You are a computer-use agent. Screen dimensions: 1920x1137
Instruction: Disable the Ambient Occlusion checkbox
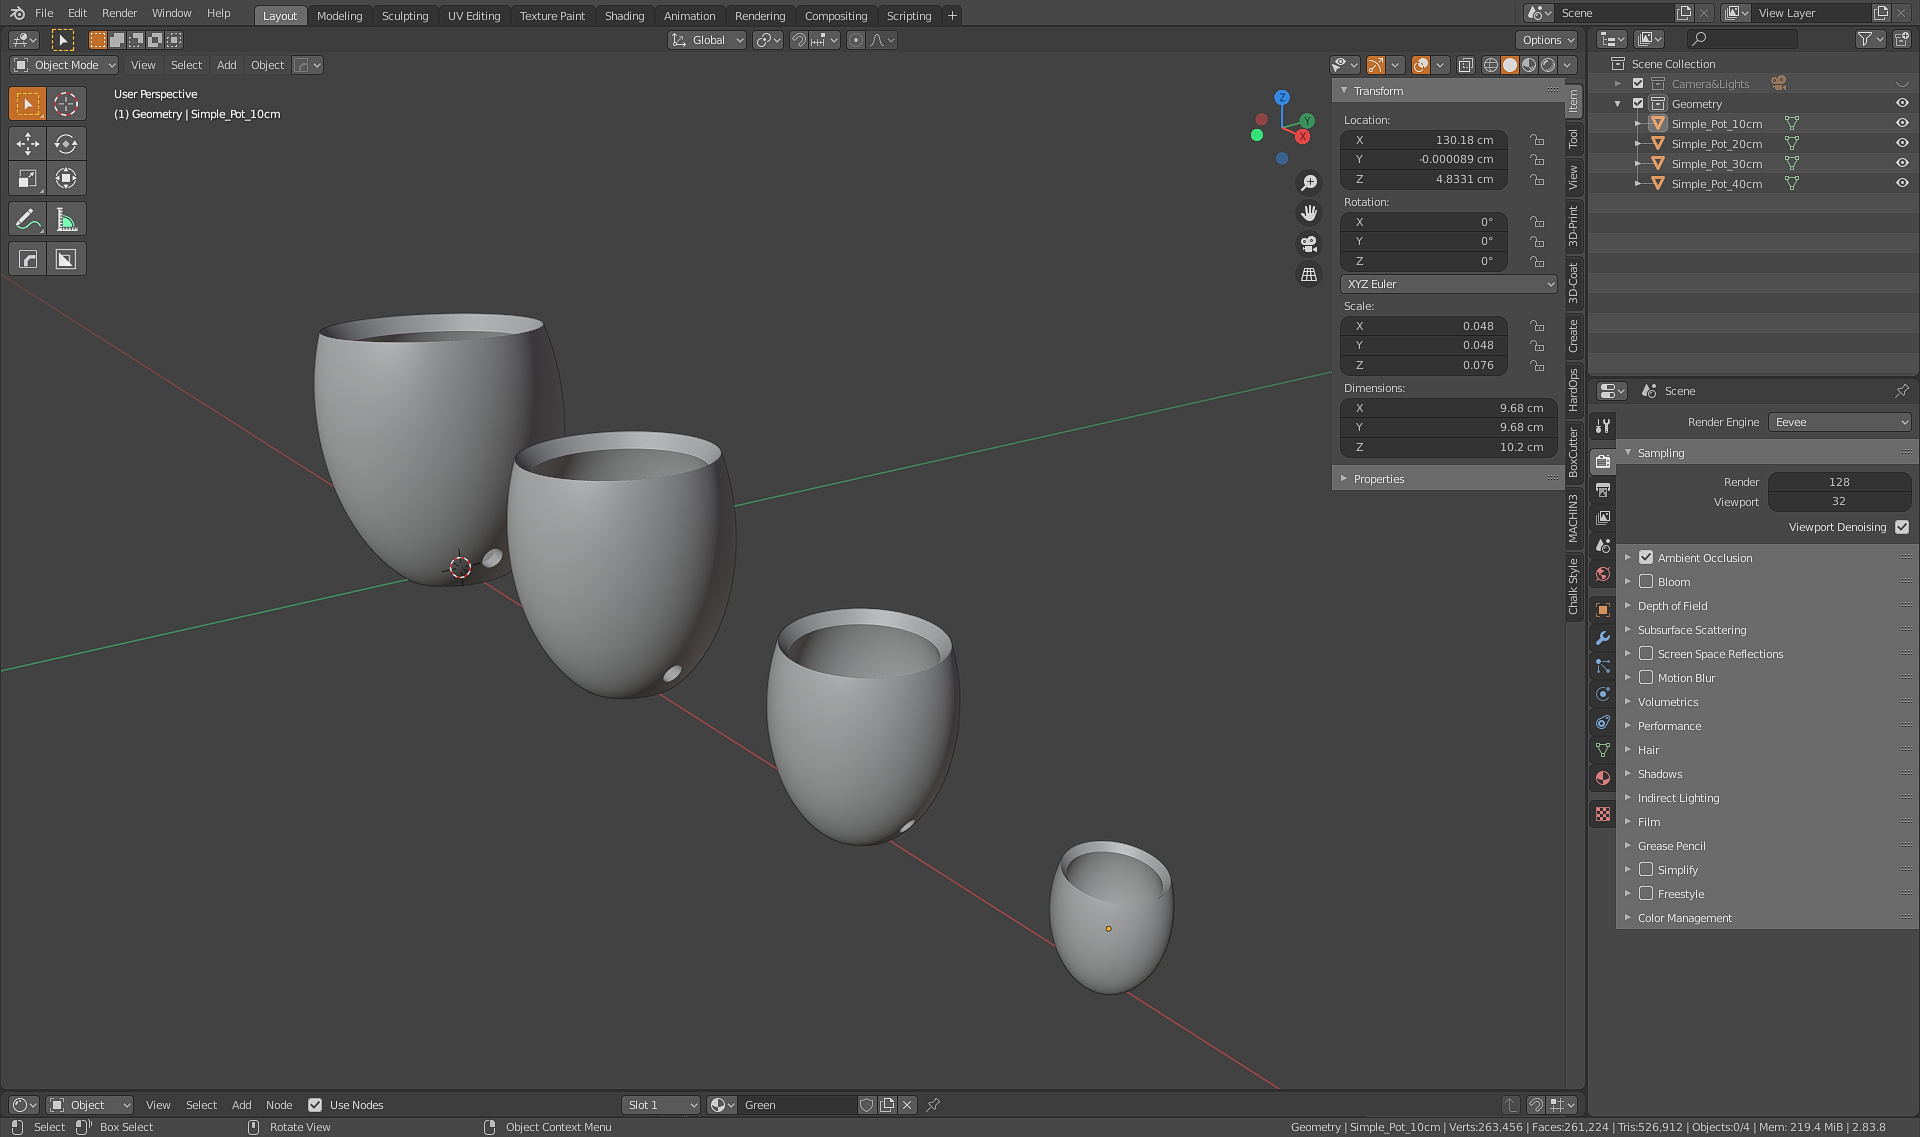pyautogui.click(x=1646, y=558)
